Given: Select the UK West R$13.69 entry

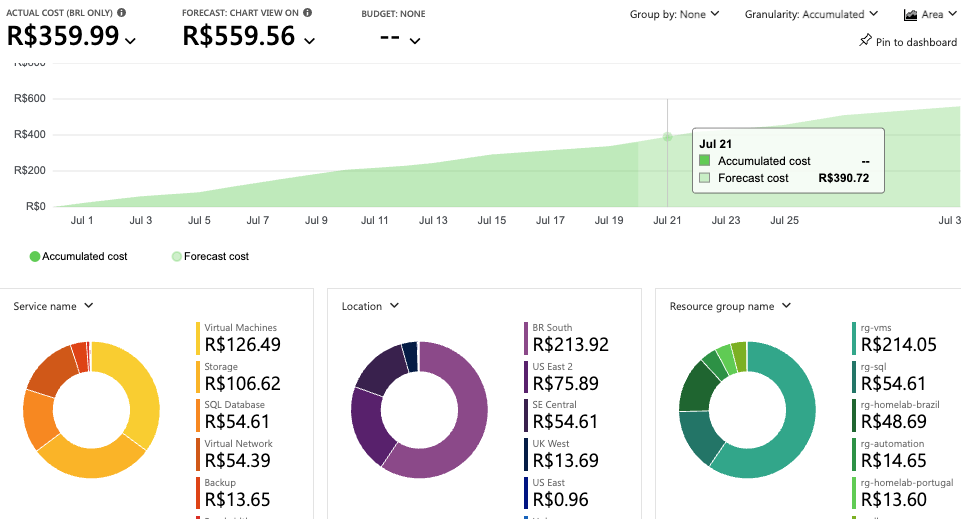Looking at the screenshot, I should coord(561,454).
